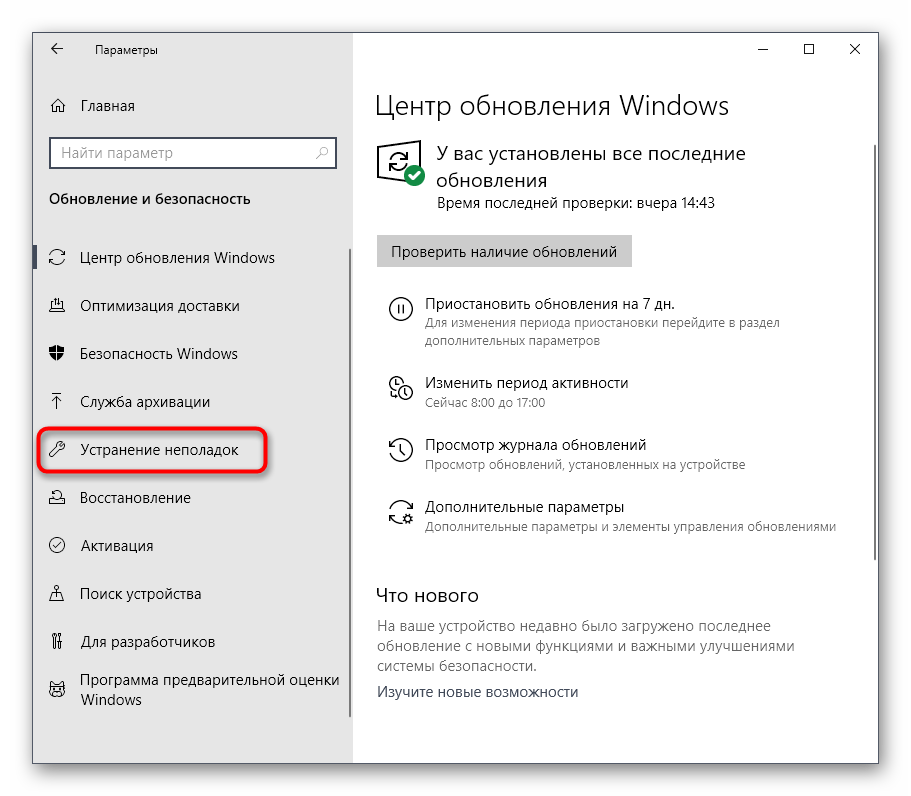Open Устранение неполадок
This screenshot has width=911, height=796.
coord(159,450)
